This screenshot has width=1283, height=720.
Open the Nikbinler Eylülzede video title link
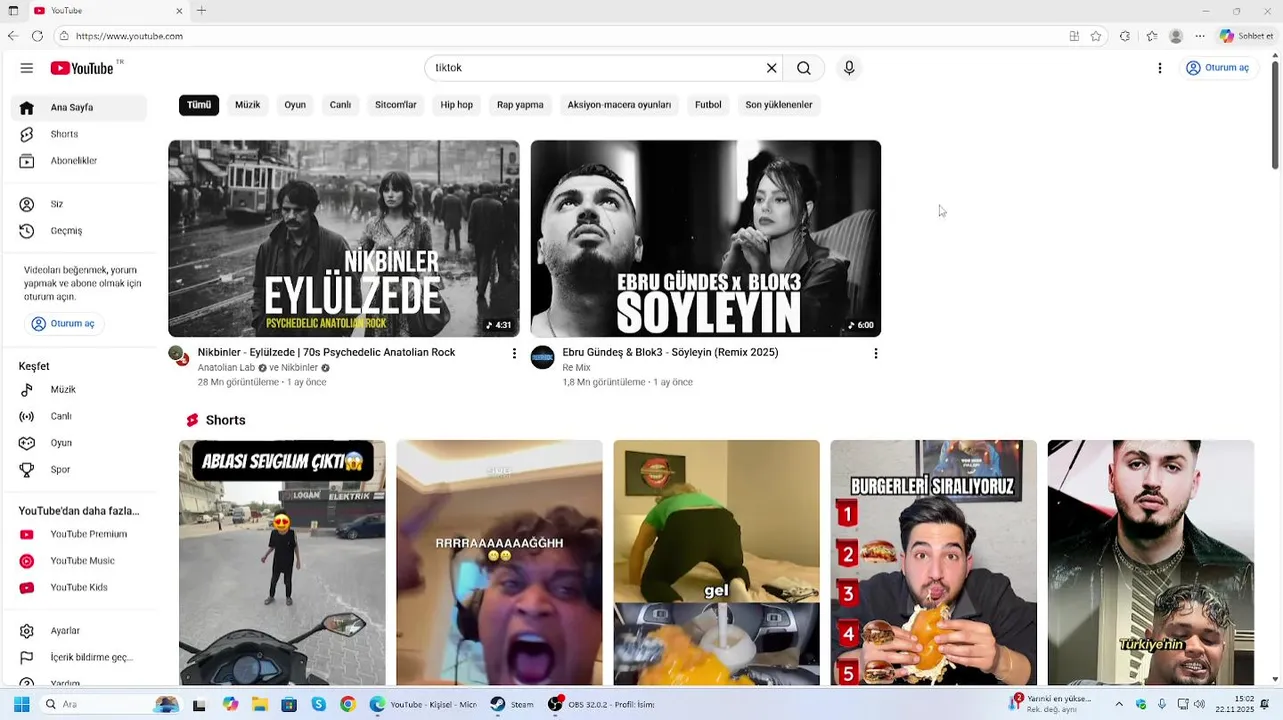click(326, 352)
